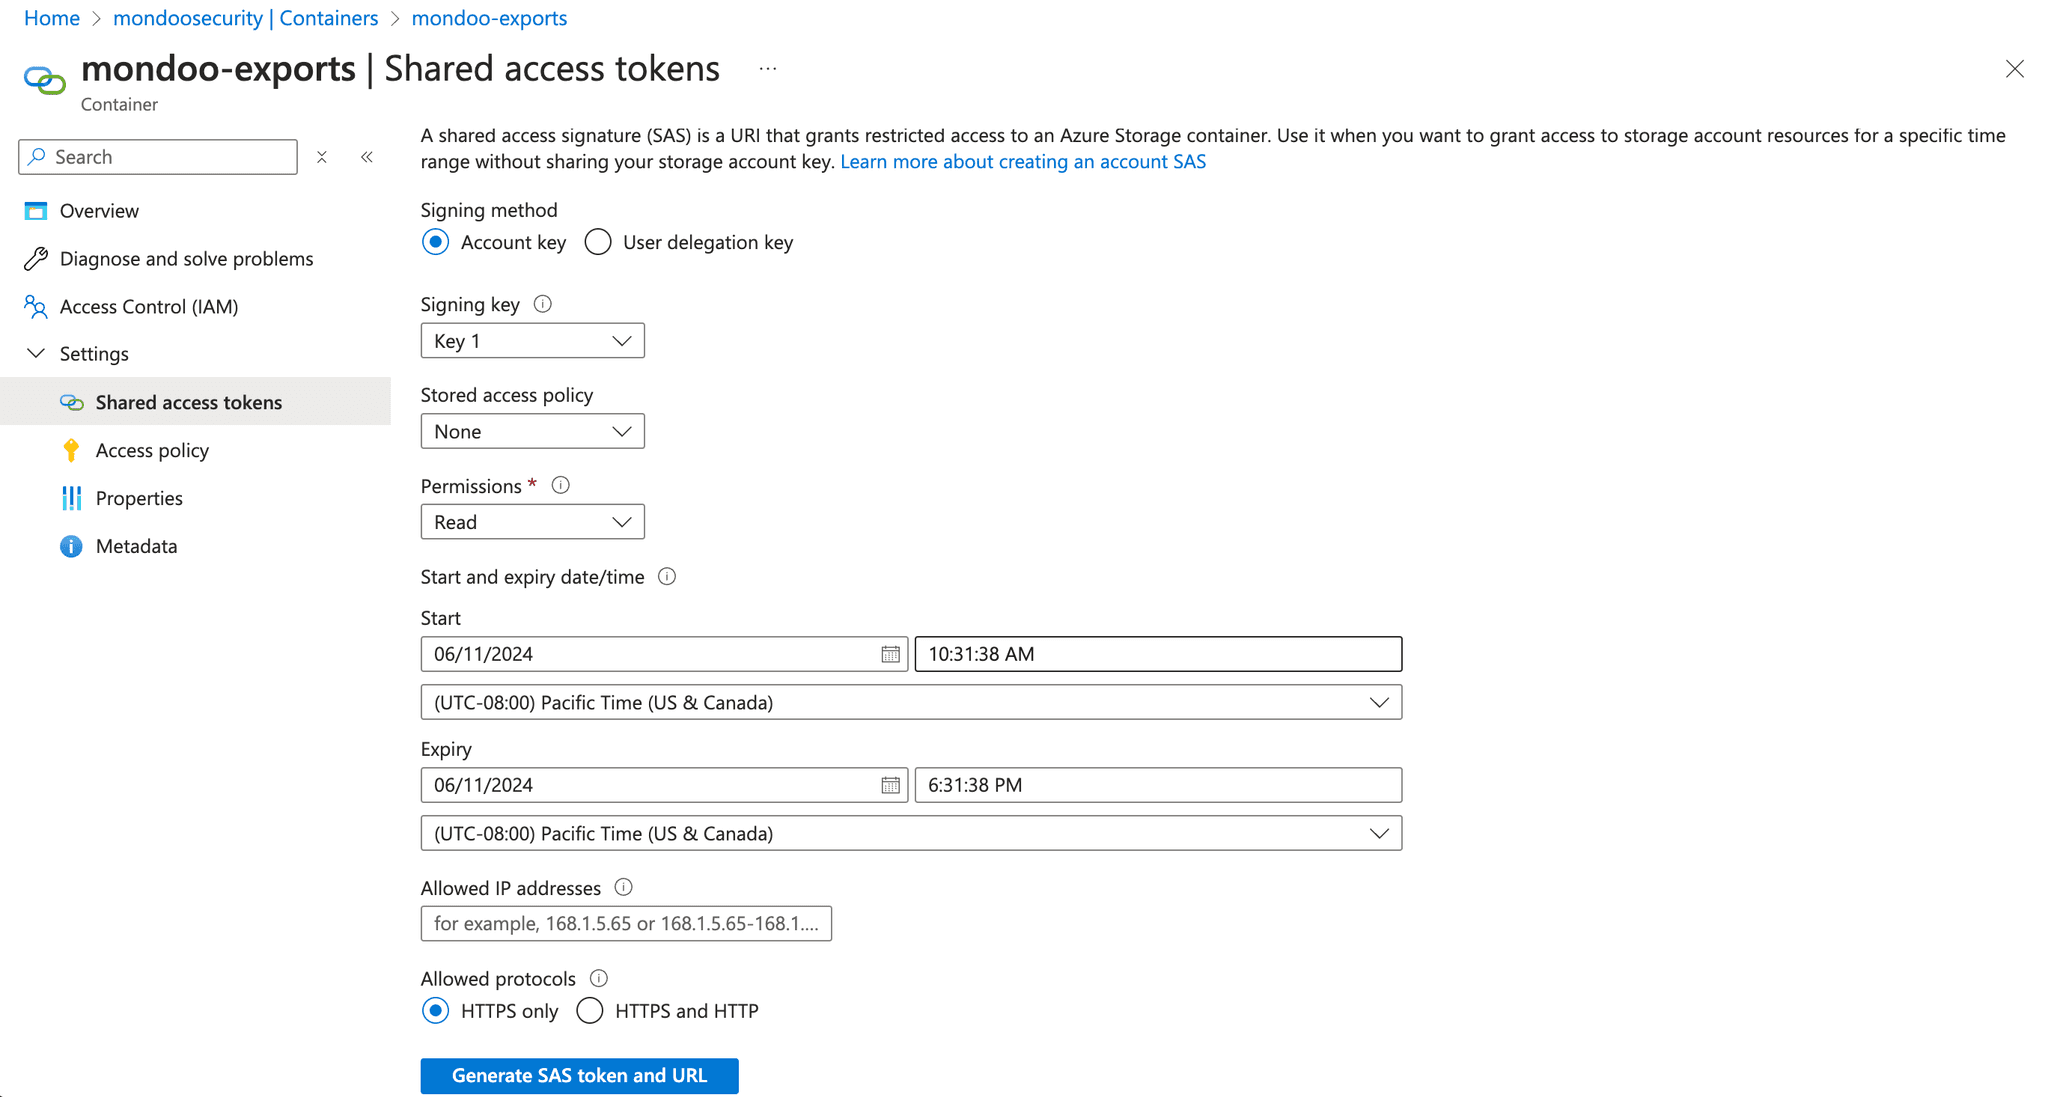Open Properties using its chart icon
2048x1097 pixels.
pyautogui.click(x=71, y=497)
